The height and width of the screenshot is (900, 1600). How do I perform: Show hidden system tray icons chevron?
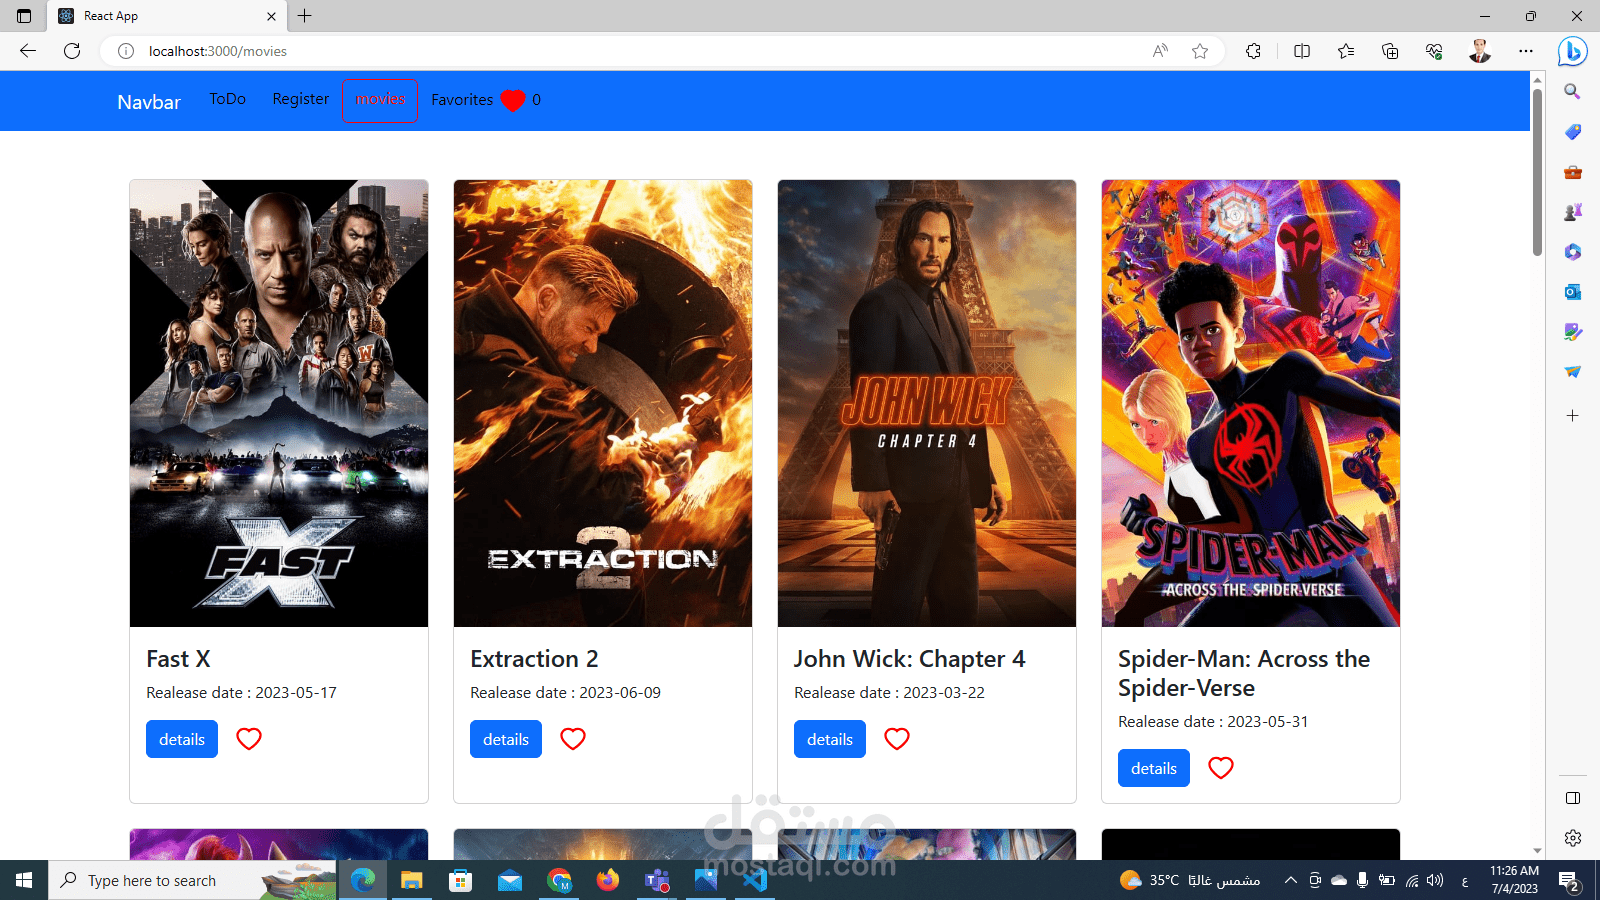[x=1290, y=880]
